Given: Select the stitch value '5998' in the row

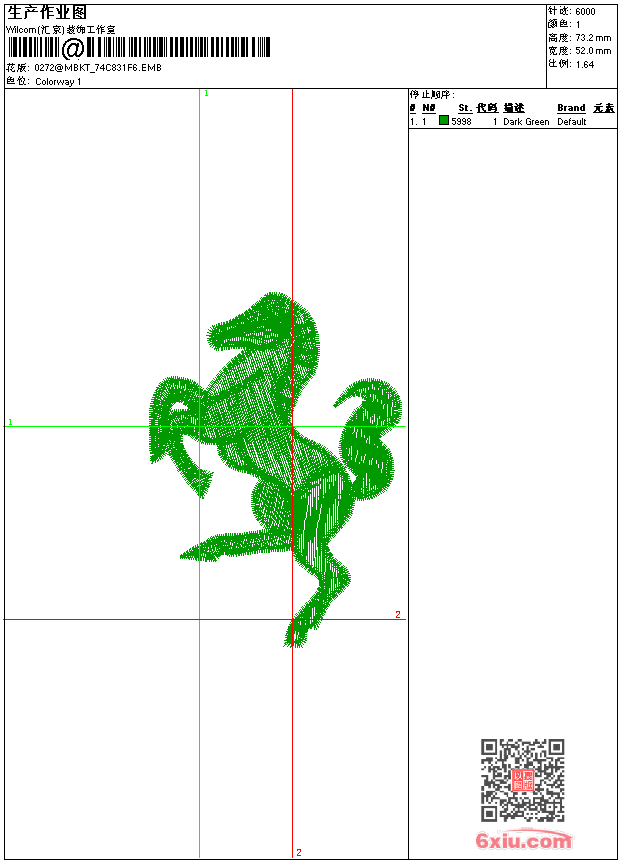Looking at the screenshot, I should pos(461,122).
